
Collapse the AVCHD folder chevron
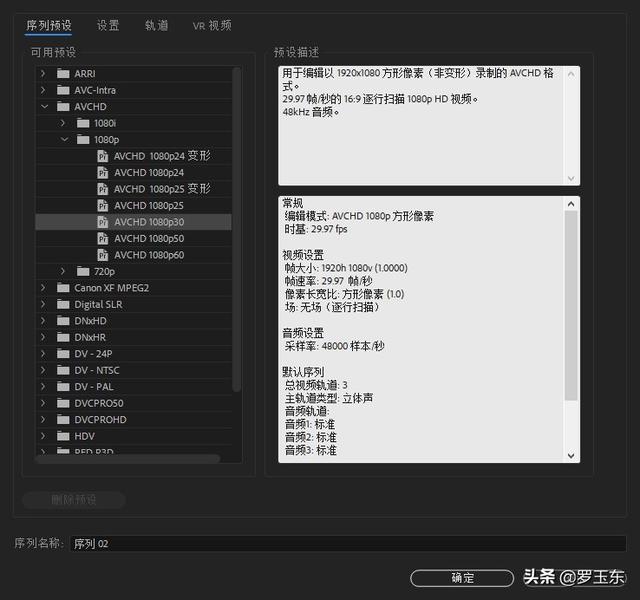(x=44, y=107)
